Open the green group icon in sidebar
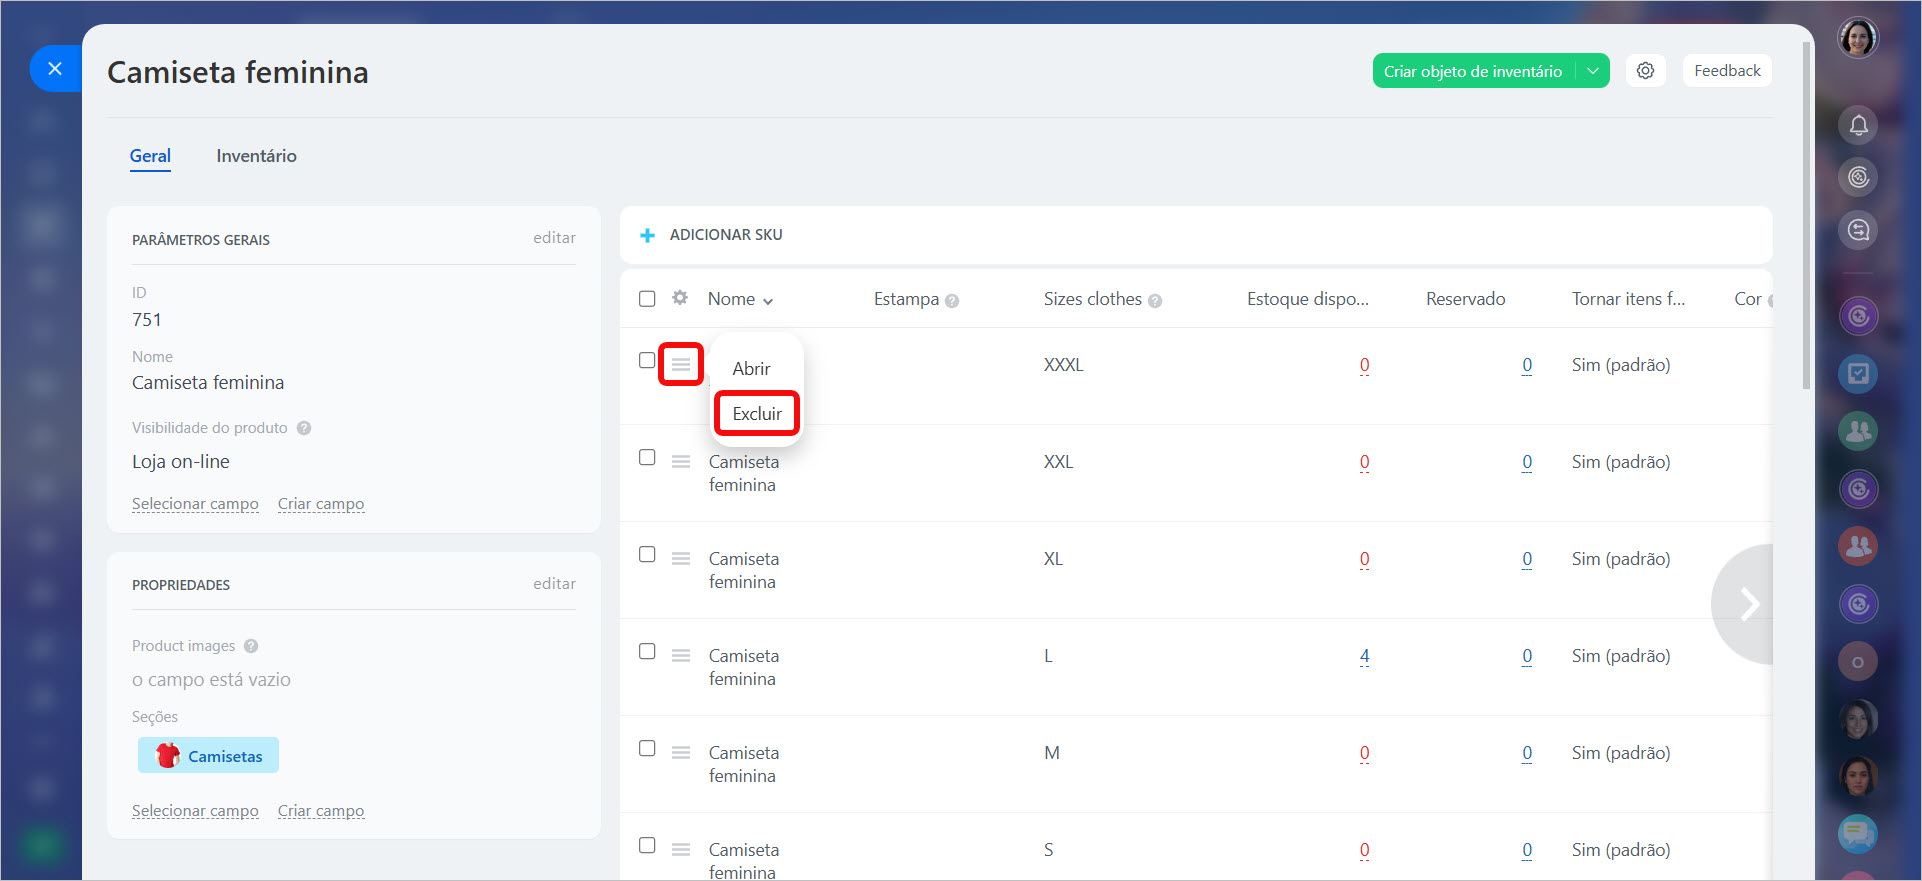The height and width of the screenshot is (881, 1922). [1858, 431]
